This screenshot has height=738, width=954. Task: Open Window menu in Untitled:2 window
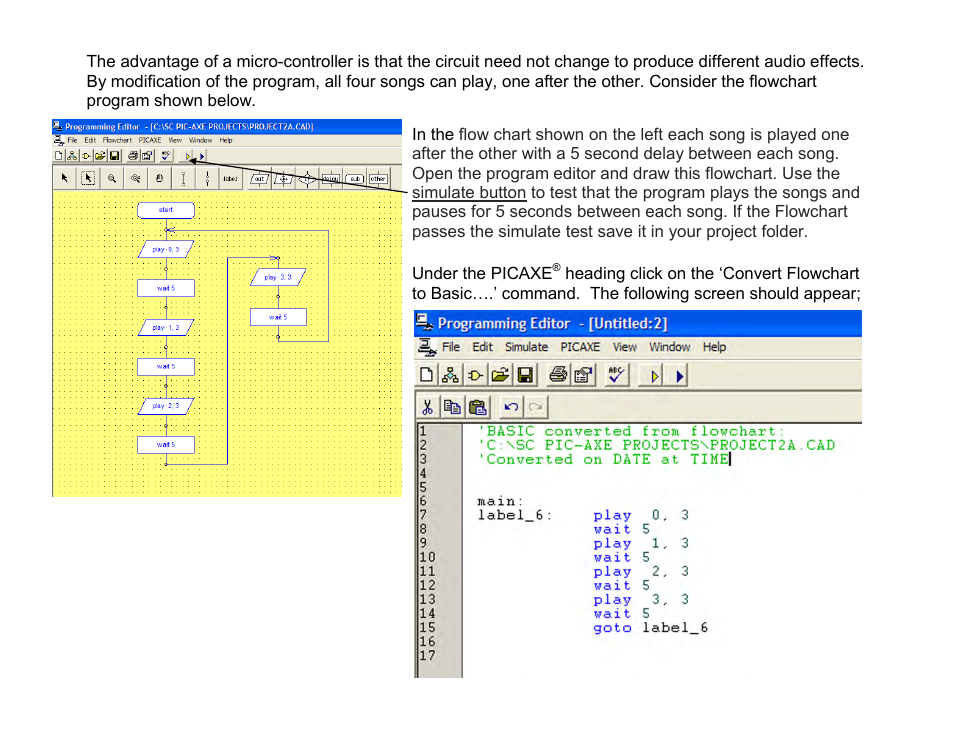670,347
